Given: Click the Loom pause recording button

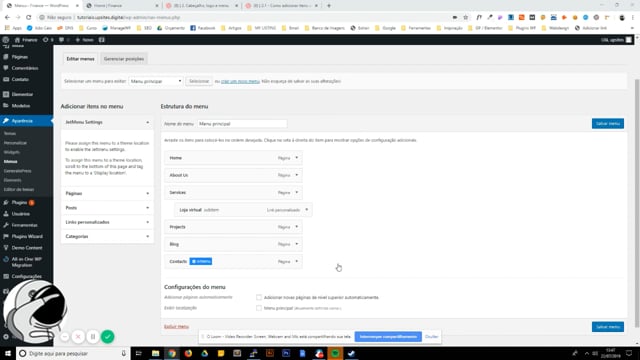Looking at the screenshot, I should pyautogui.click(x=93, y=336).
